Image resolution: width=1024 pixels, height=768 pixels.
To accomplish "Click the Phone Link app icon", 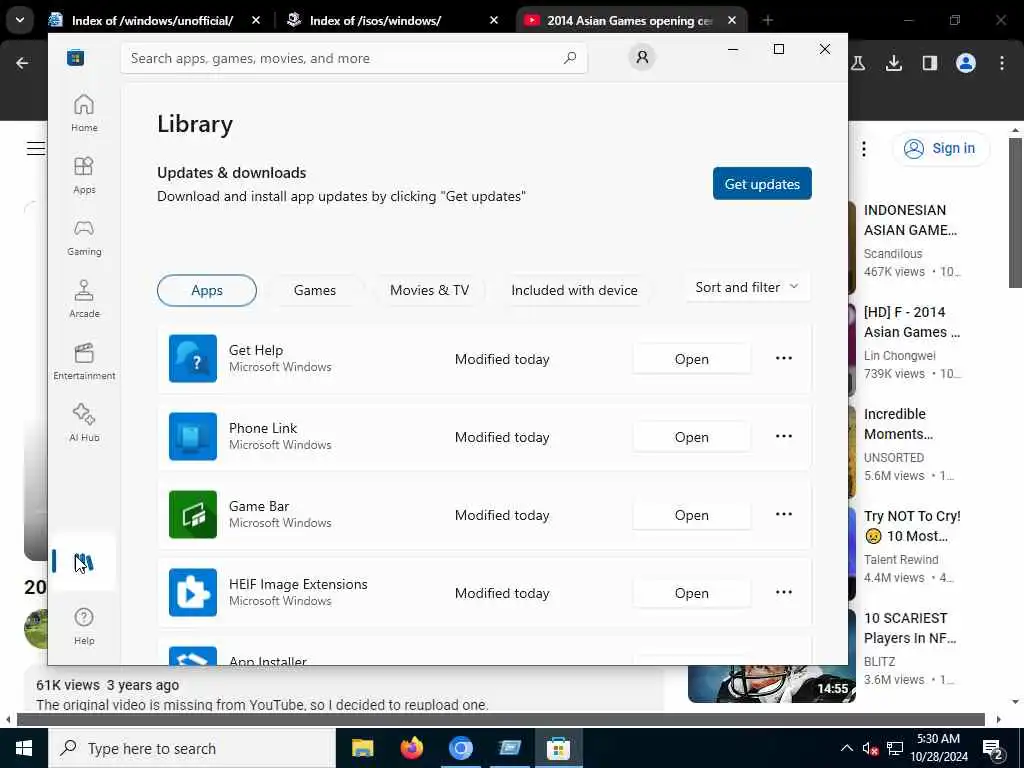I will point(193,436).
